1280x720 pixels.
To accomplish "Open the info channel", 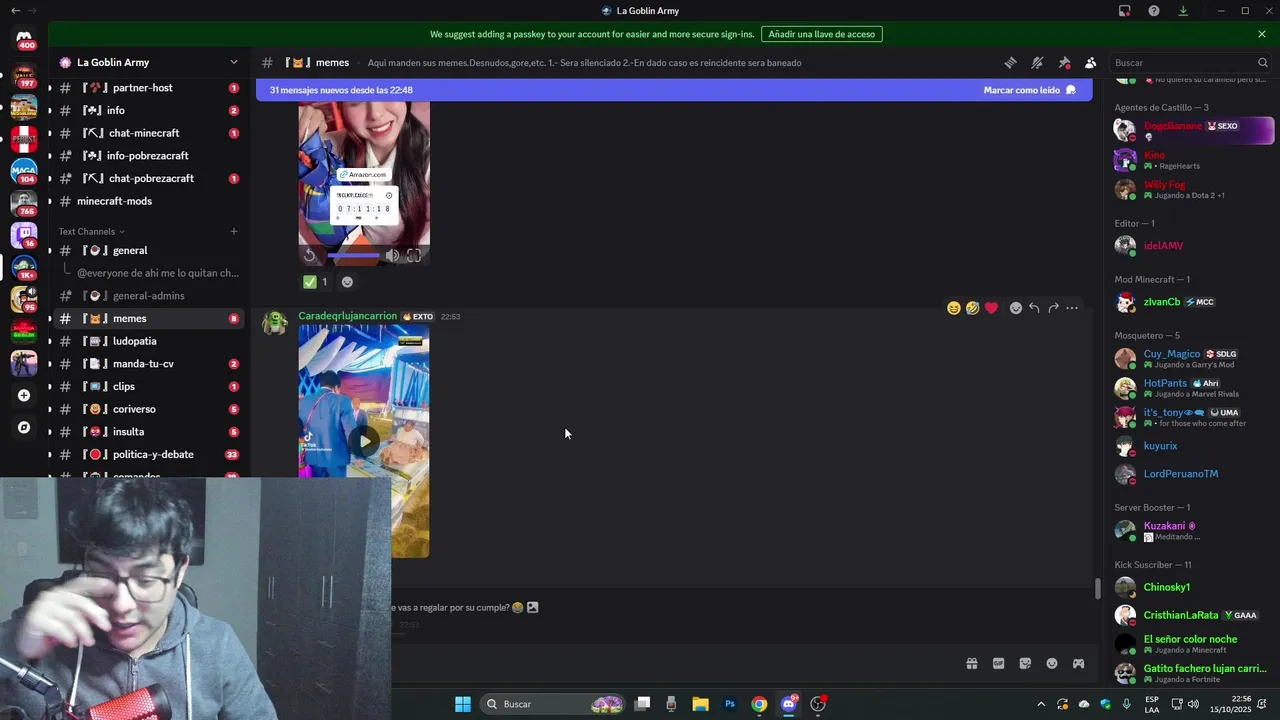I will pyautogui.click(x=148, y=110).
